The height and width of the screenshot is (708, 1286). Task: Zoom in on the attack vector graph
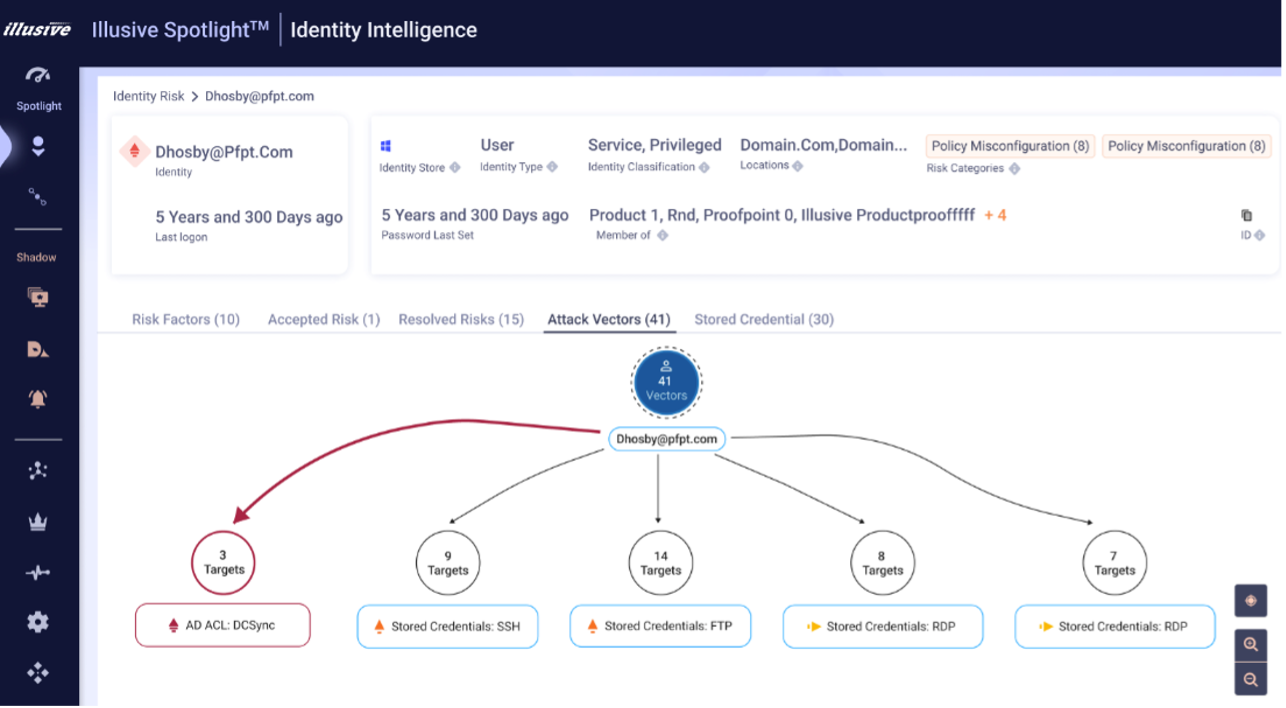click(x=1250, y=645)
